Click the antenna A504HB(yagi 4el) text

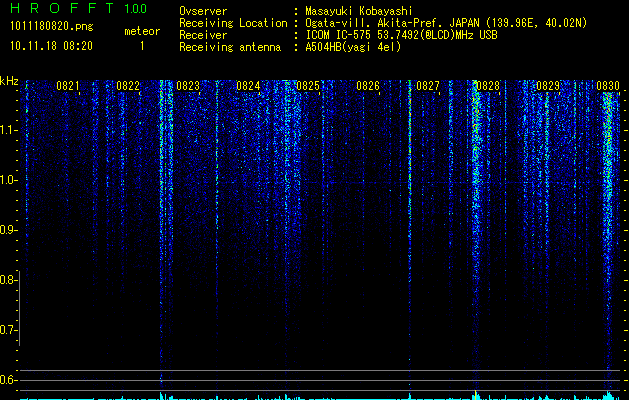point(353,47)
